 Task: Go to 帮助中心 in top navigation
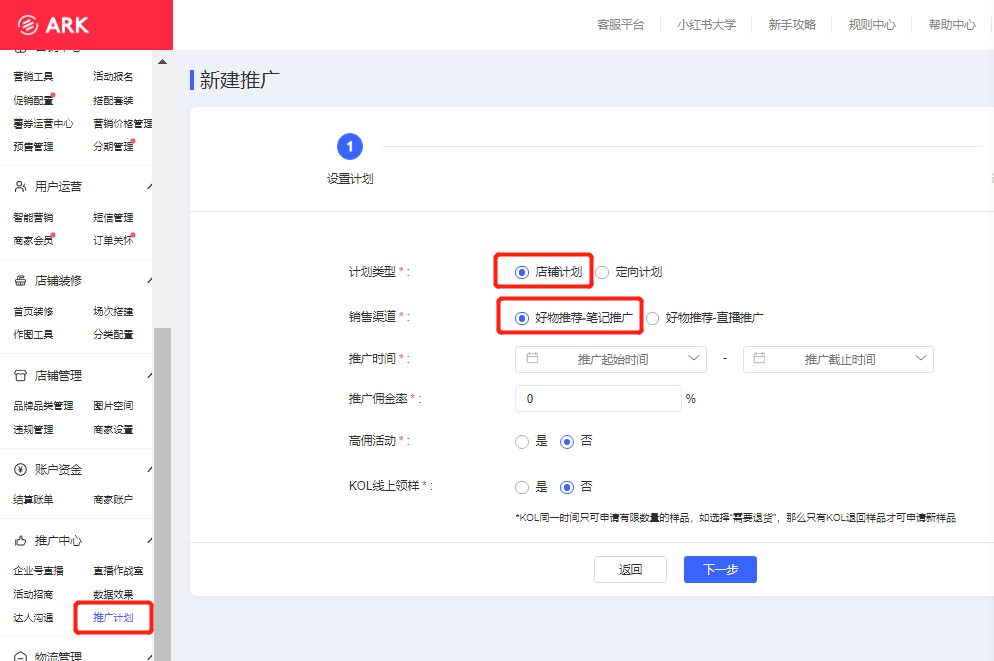tap(951, 25)
